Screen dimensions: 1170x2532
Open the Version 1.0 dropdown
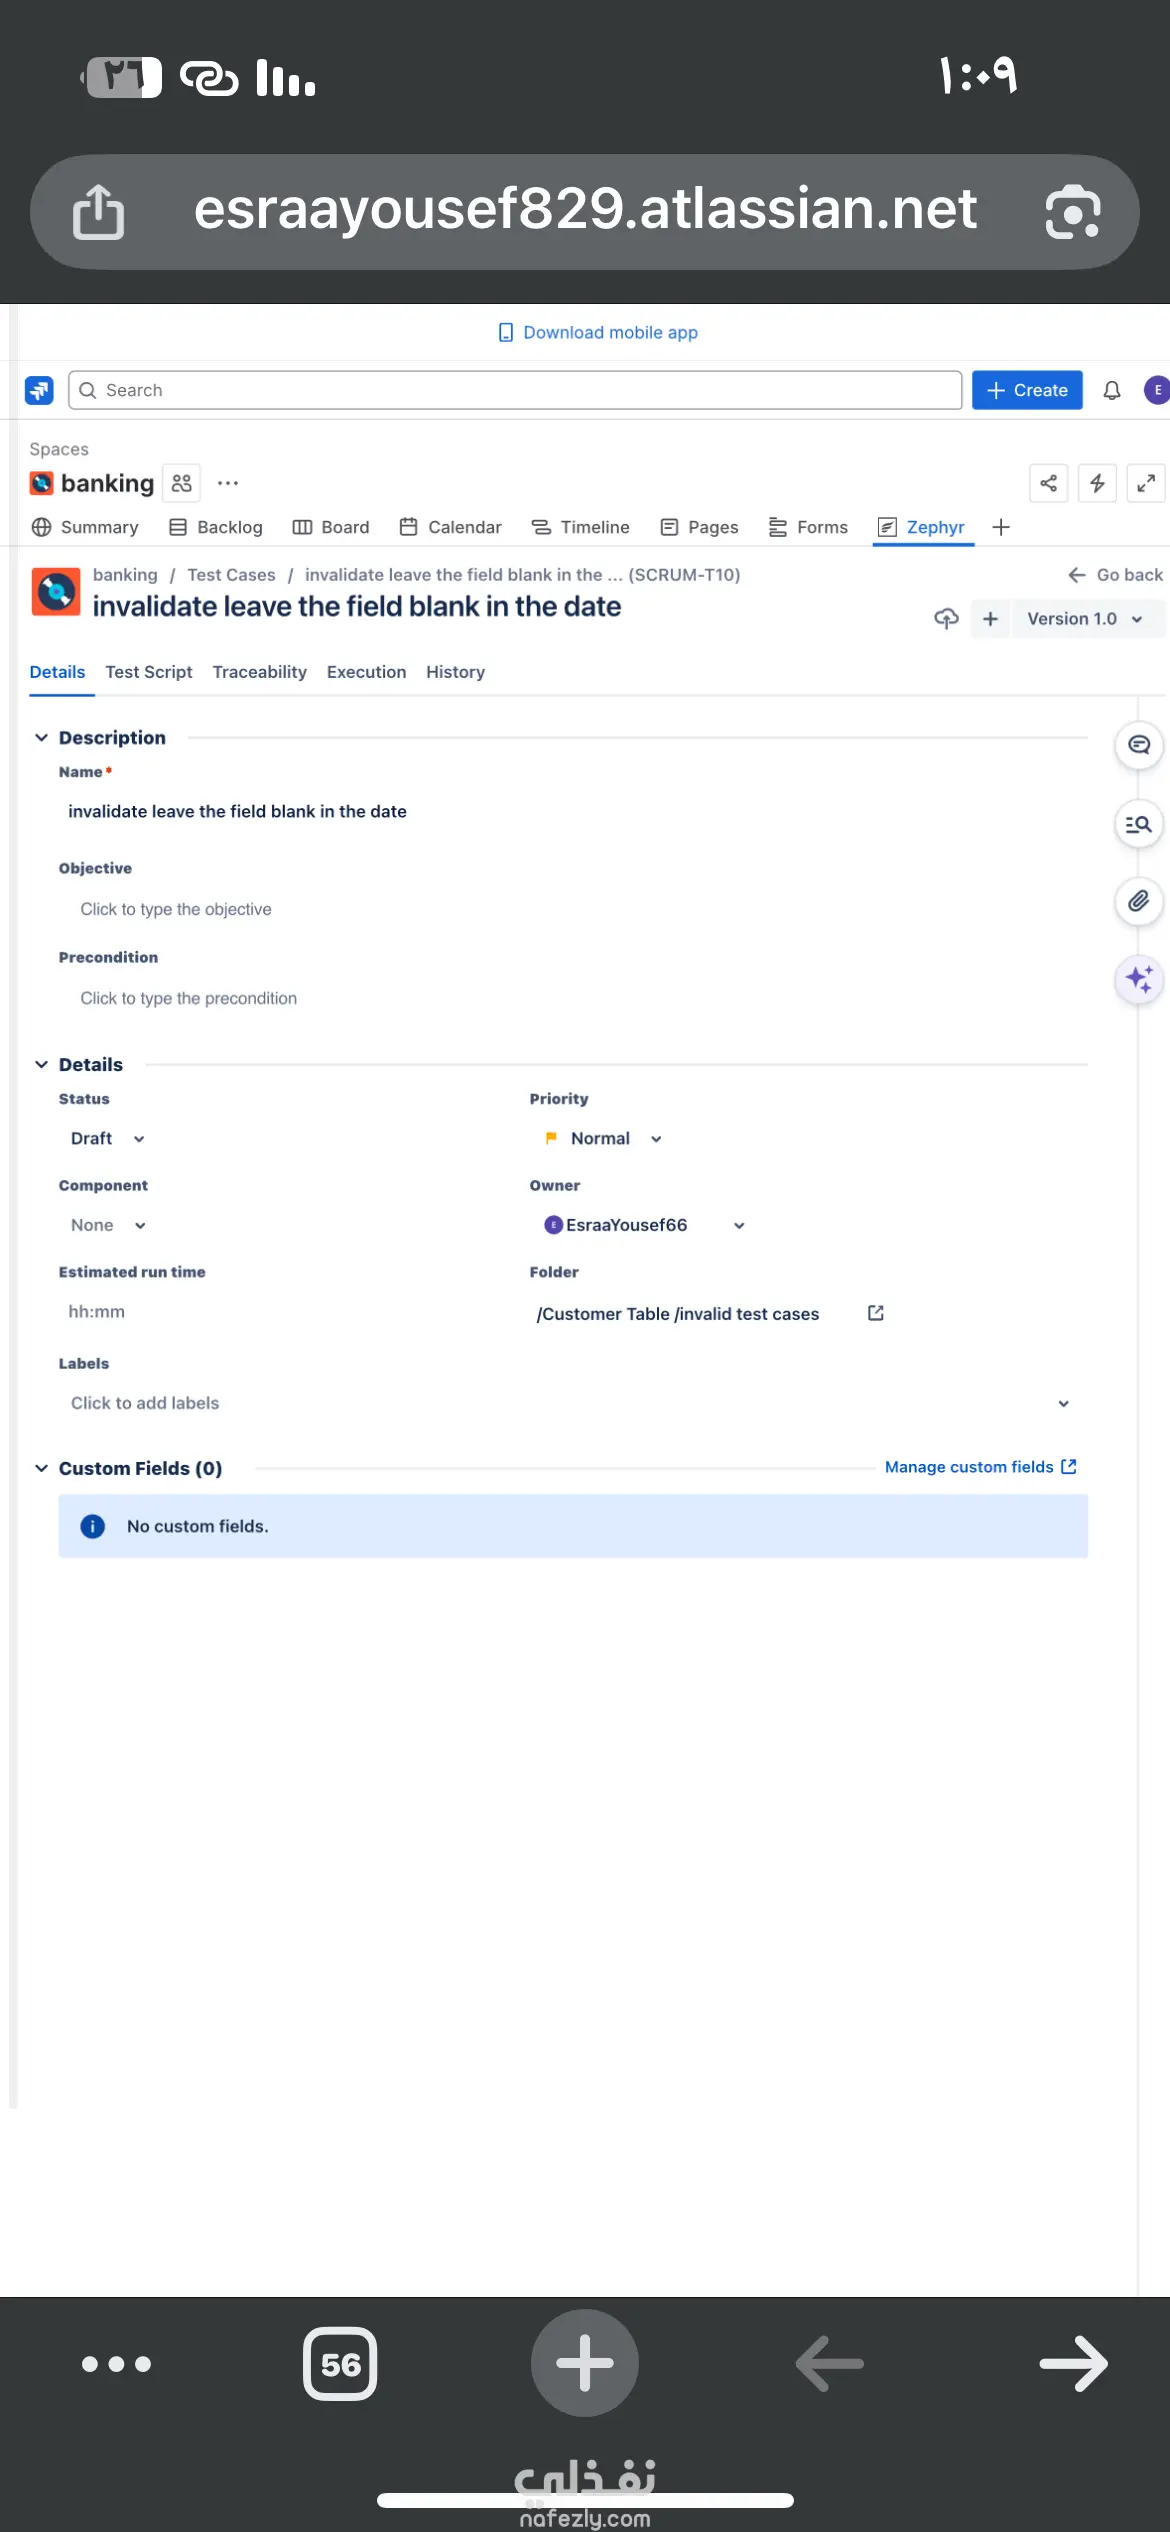(1084, 619)
